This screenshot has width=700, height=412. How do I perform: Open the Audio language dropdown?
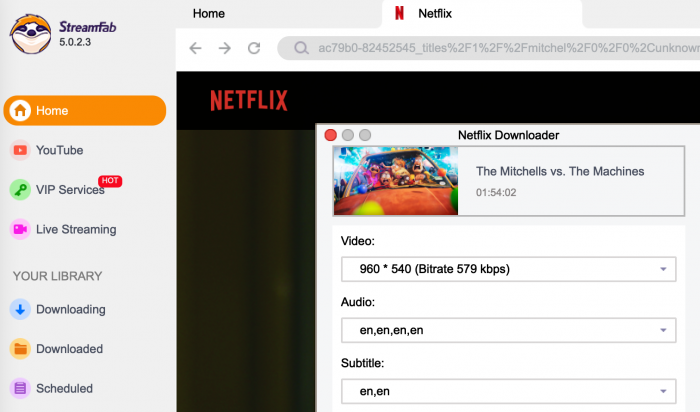[508, 330]
